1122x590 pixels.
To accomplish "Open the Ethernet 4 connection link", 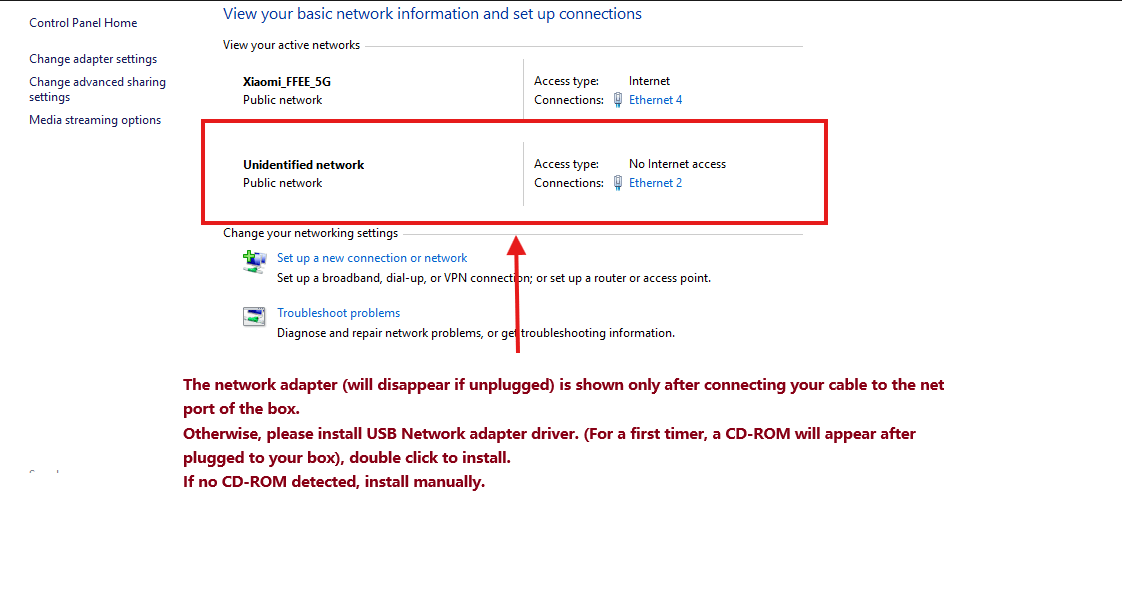I will [x=655, y=100].
